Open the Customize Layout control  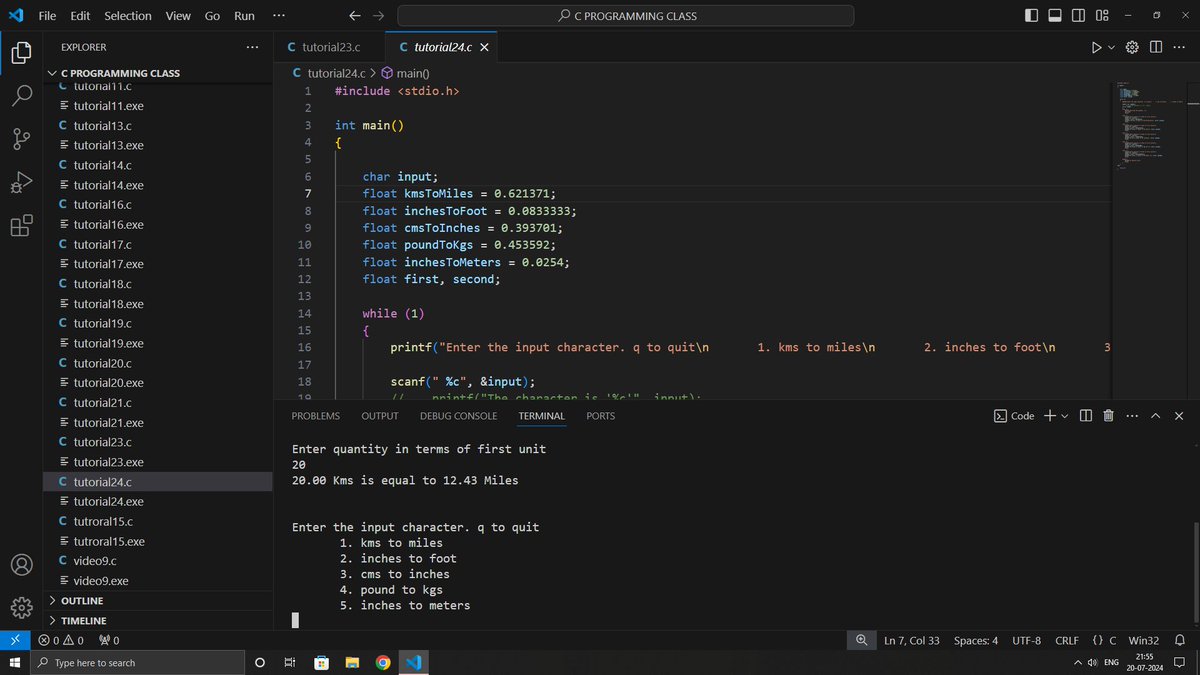coord(1102,16)
